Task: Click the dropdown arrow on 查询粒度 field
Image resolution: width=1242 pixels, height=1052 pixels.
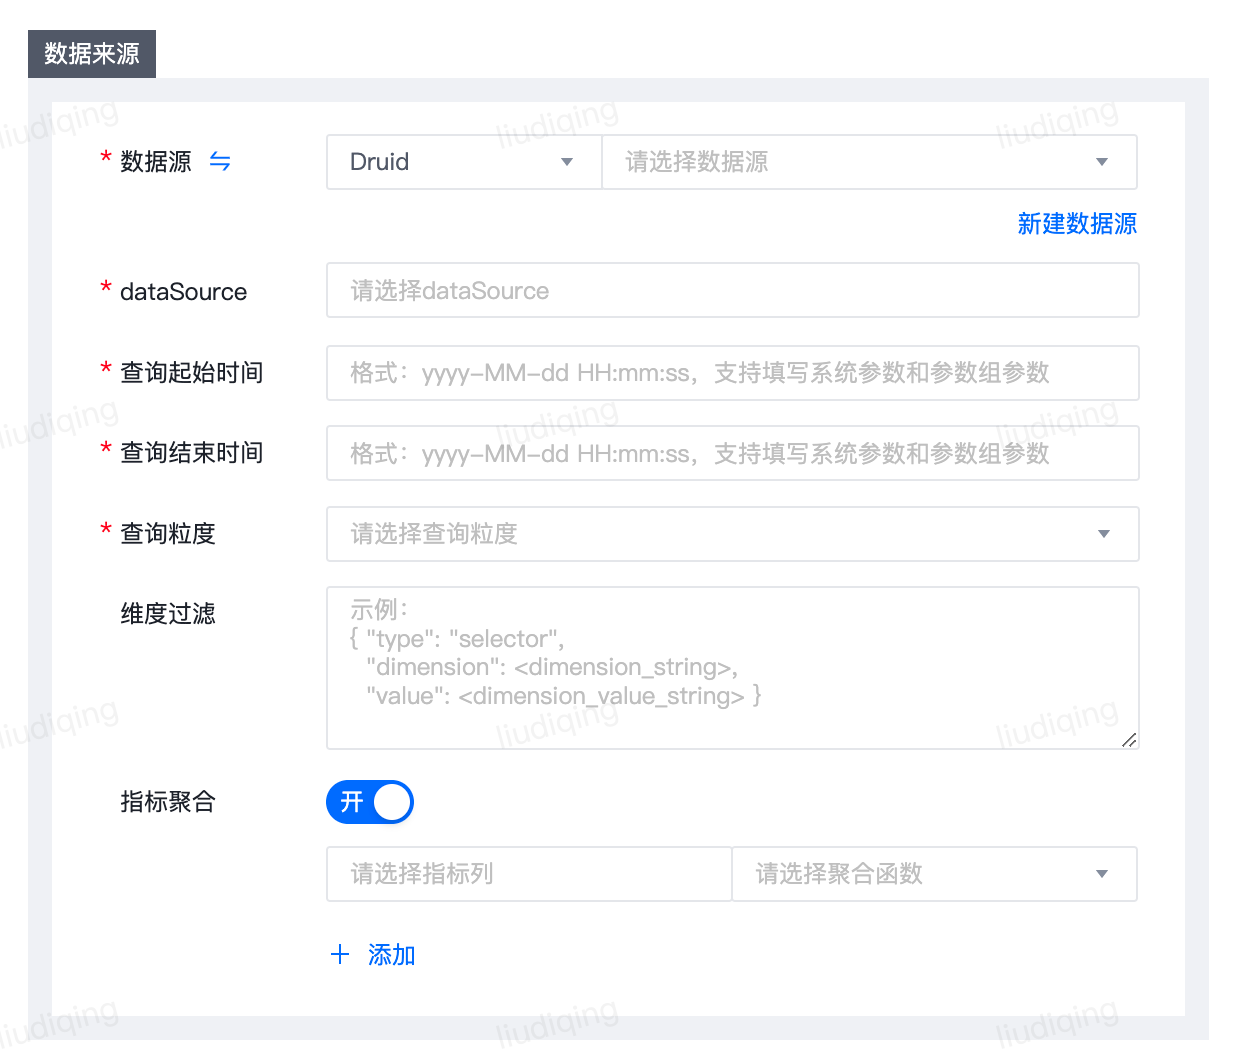Action: pos(1104,534)
